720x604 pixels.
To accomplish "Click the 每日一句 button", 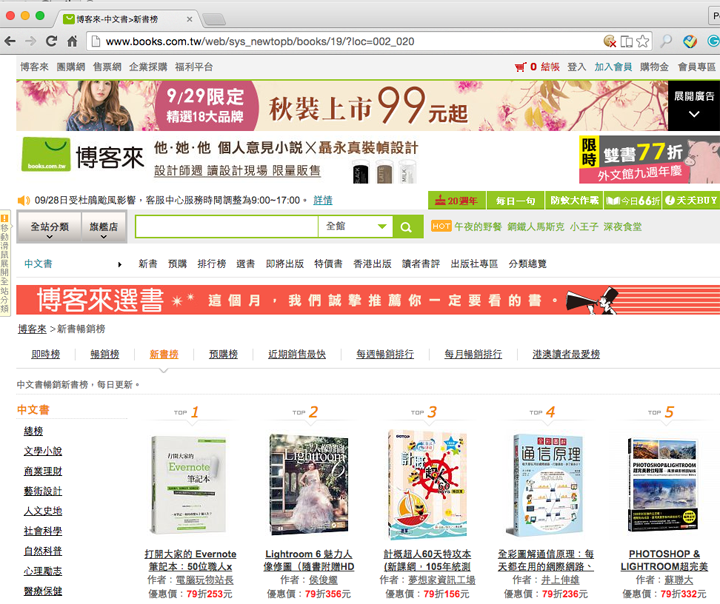I will click(515, 200).
